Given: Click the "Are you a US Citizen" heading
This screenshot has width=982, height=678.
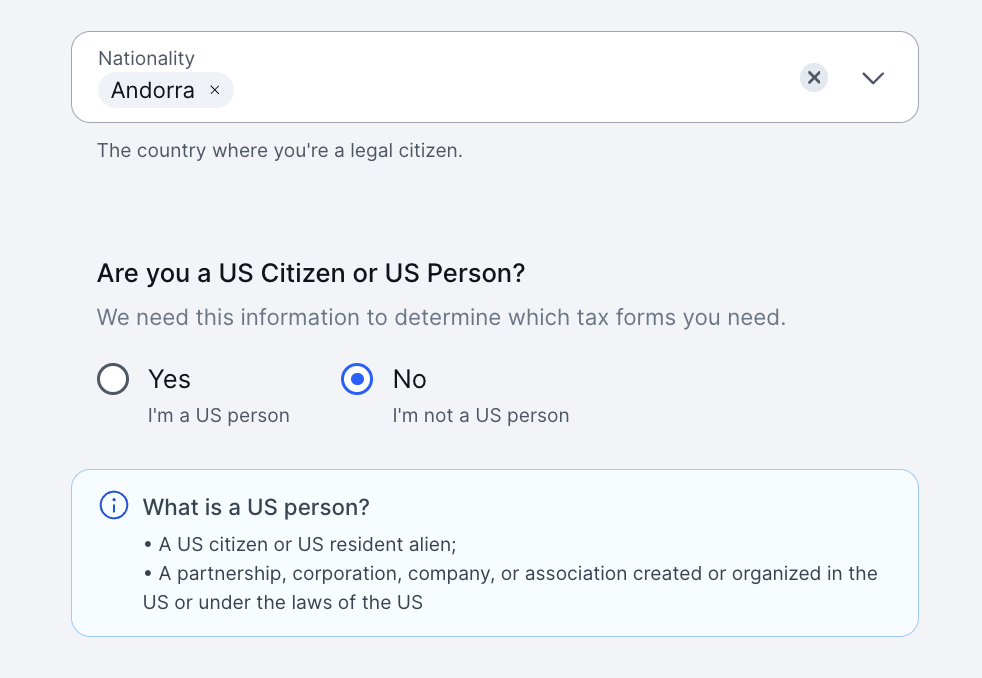Looking at the screenshot, I should click(310, 273).
